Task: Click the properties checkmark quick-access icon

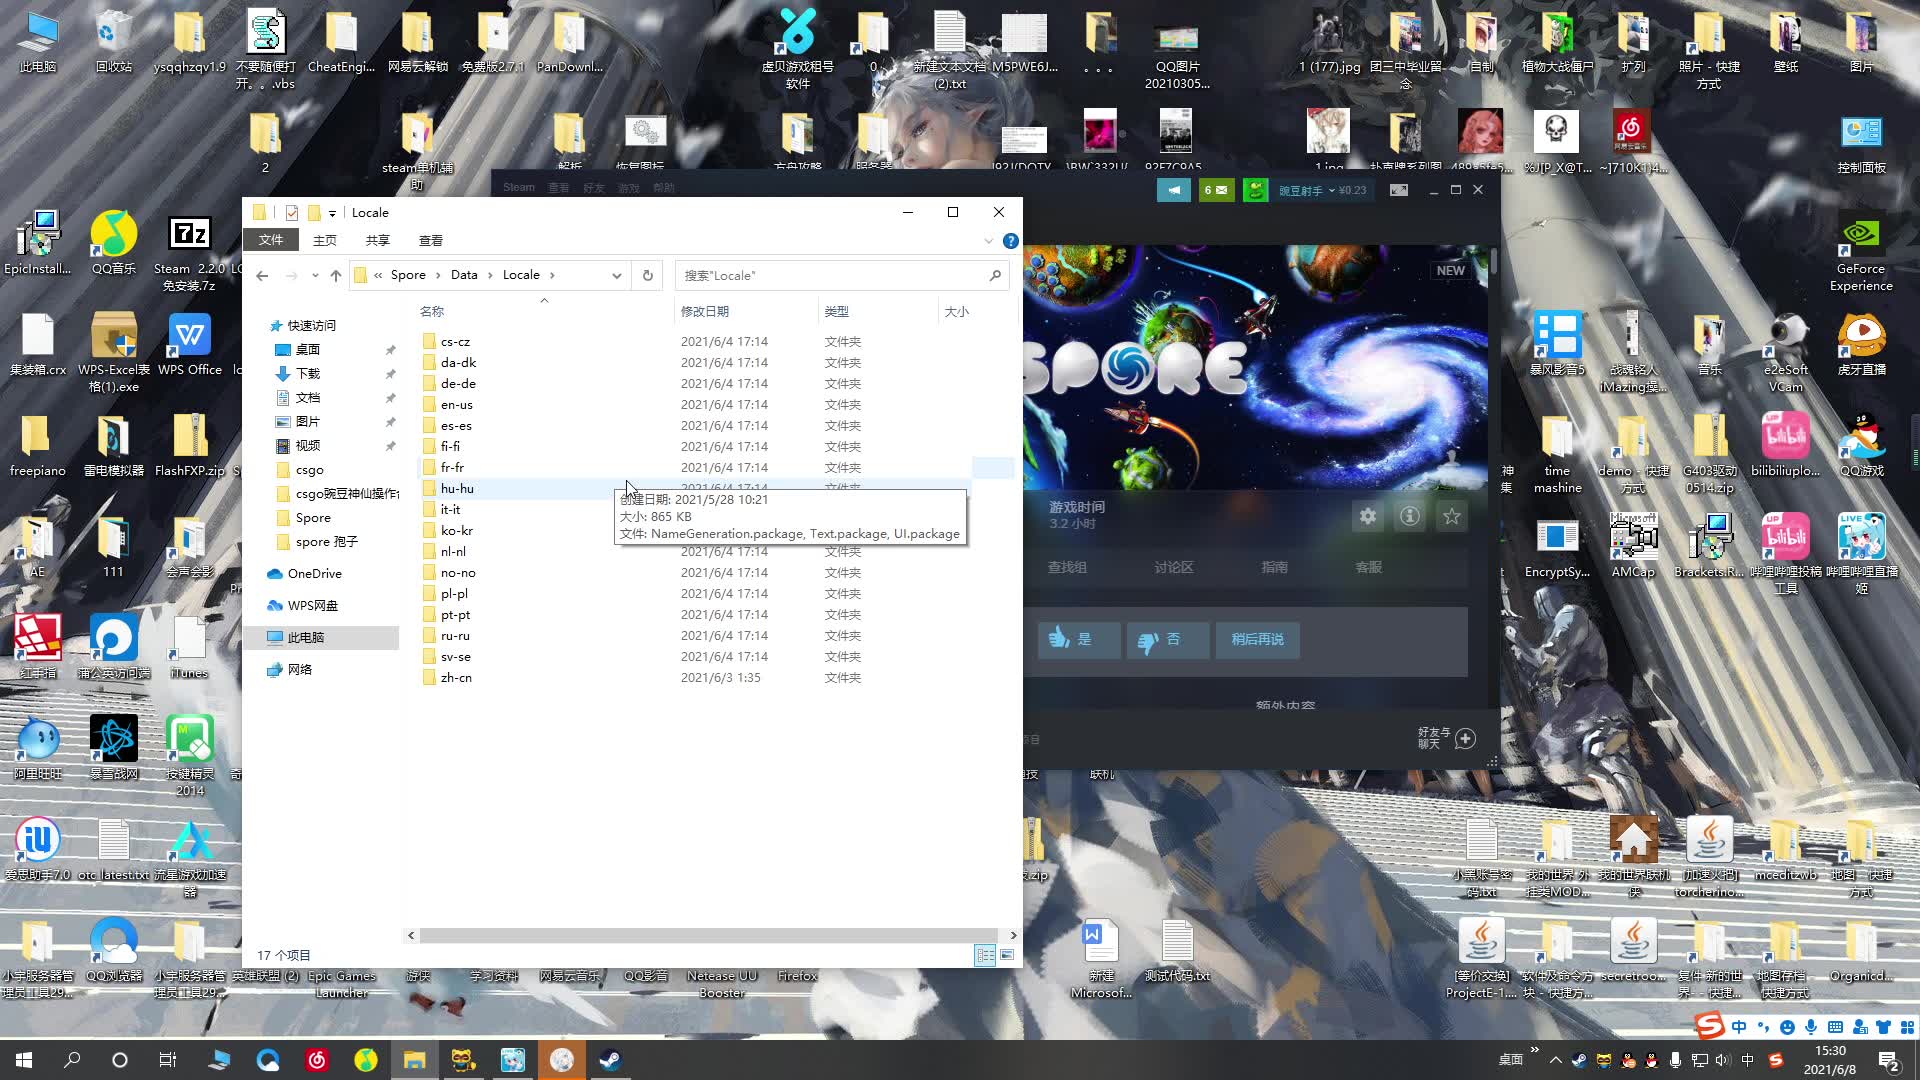Action: point(292,213)
